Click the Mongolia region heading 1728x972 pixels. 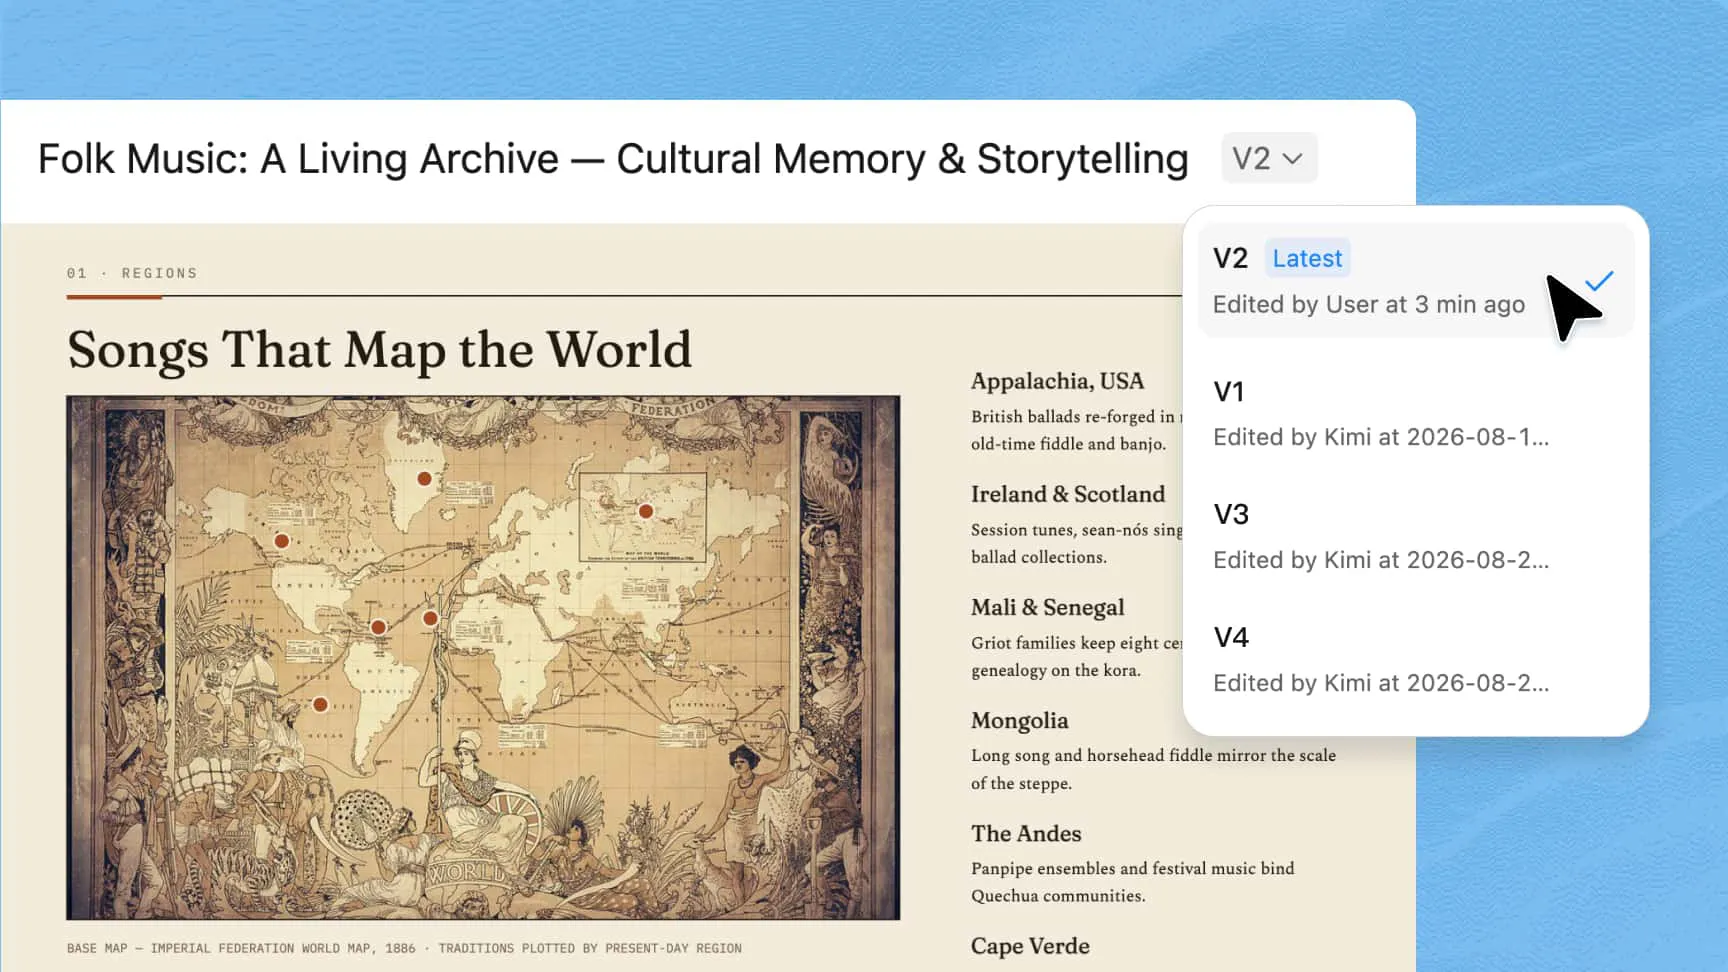pos(1019,720)
